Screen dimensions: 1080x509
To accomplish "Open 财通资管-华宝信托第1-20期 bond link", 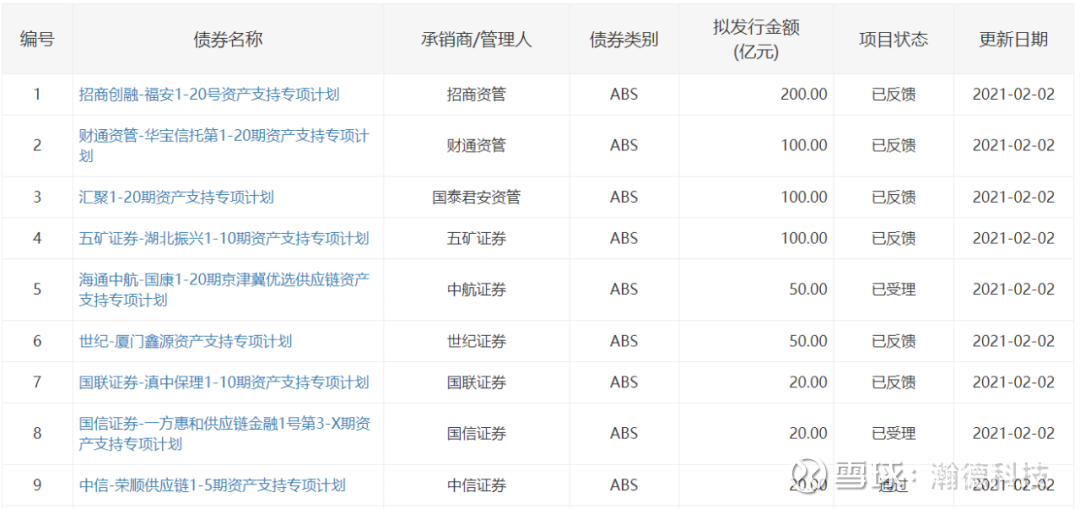I will click(x=224, y=145).
